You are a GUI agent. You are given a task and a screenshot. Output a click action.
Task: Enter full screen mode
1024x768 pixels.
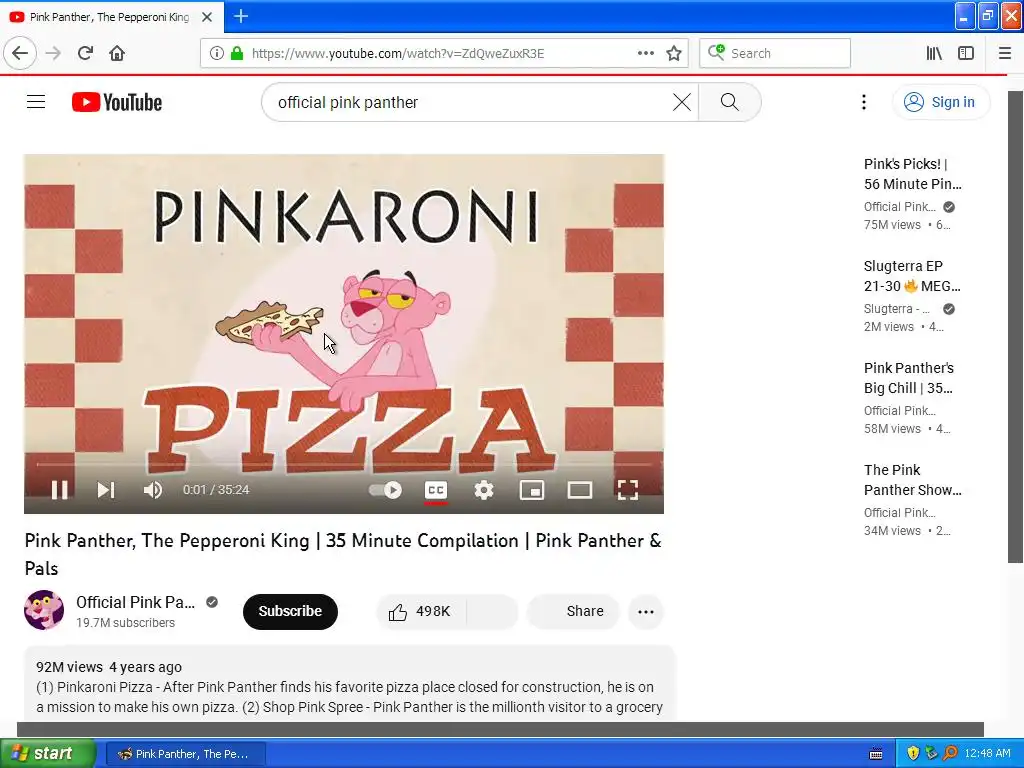[x=627, y=490]
